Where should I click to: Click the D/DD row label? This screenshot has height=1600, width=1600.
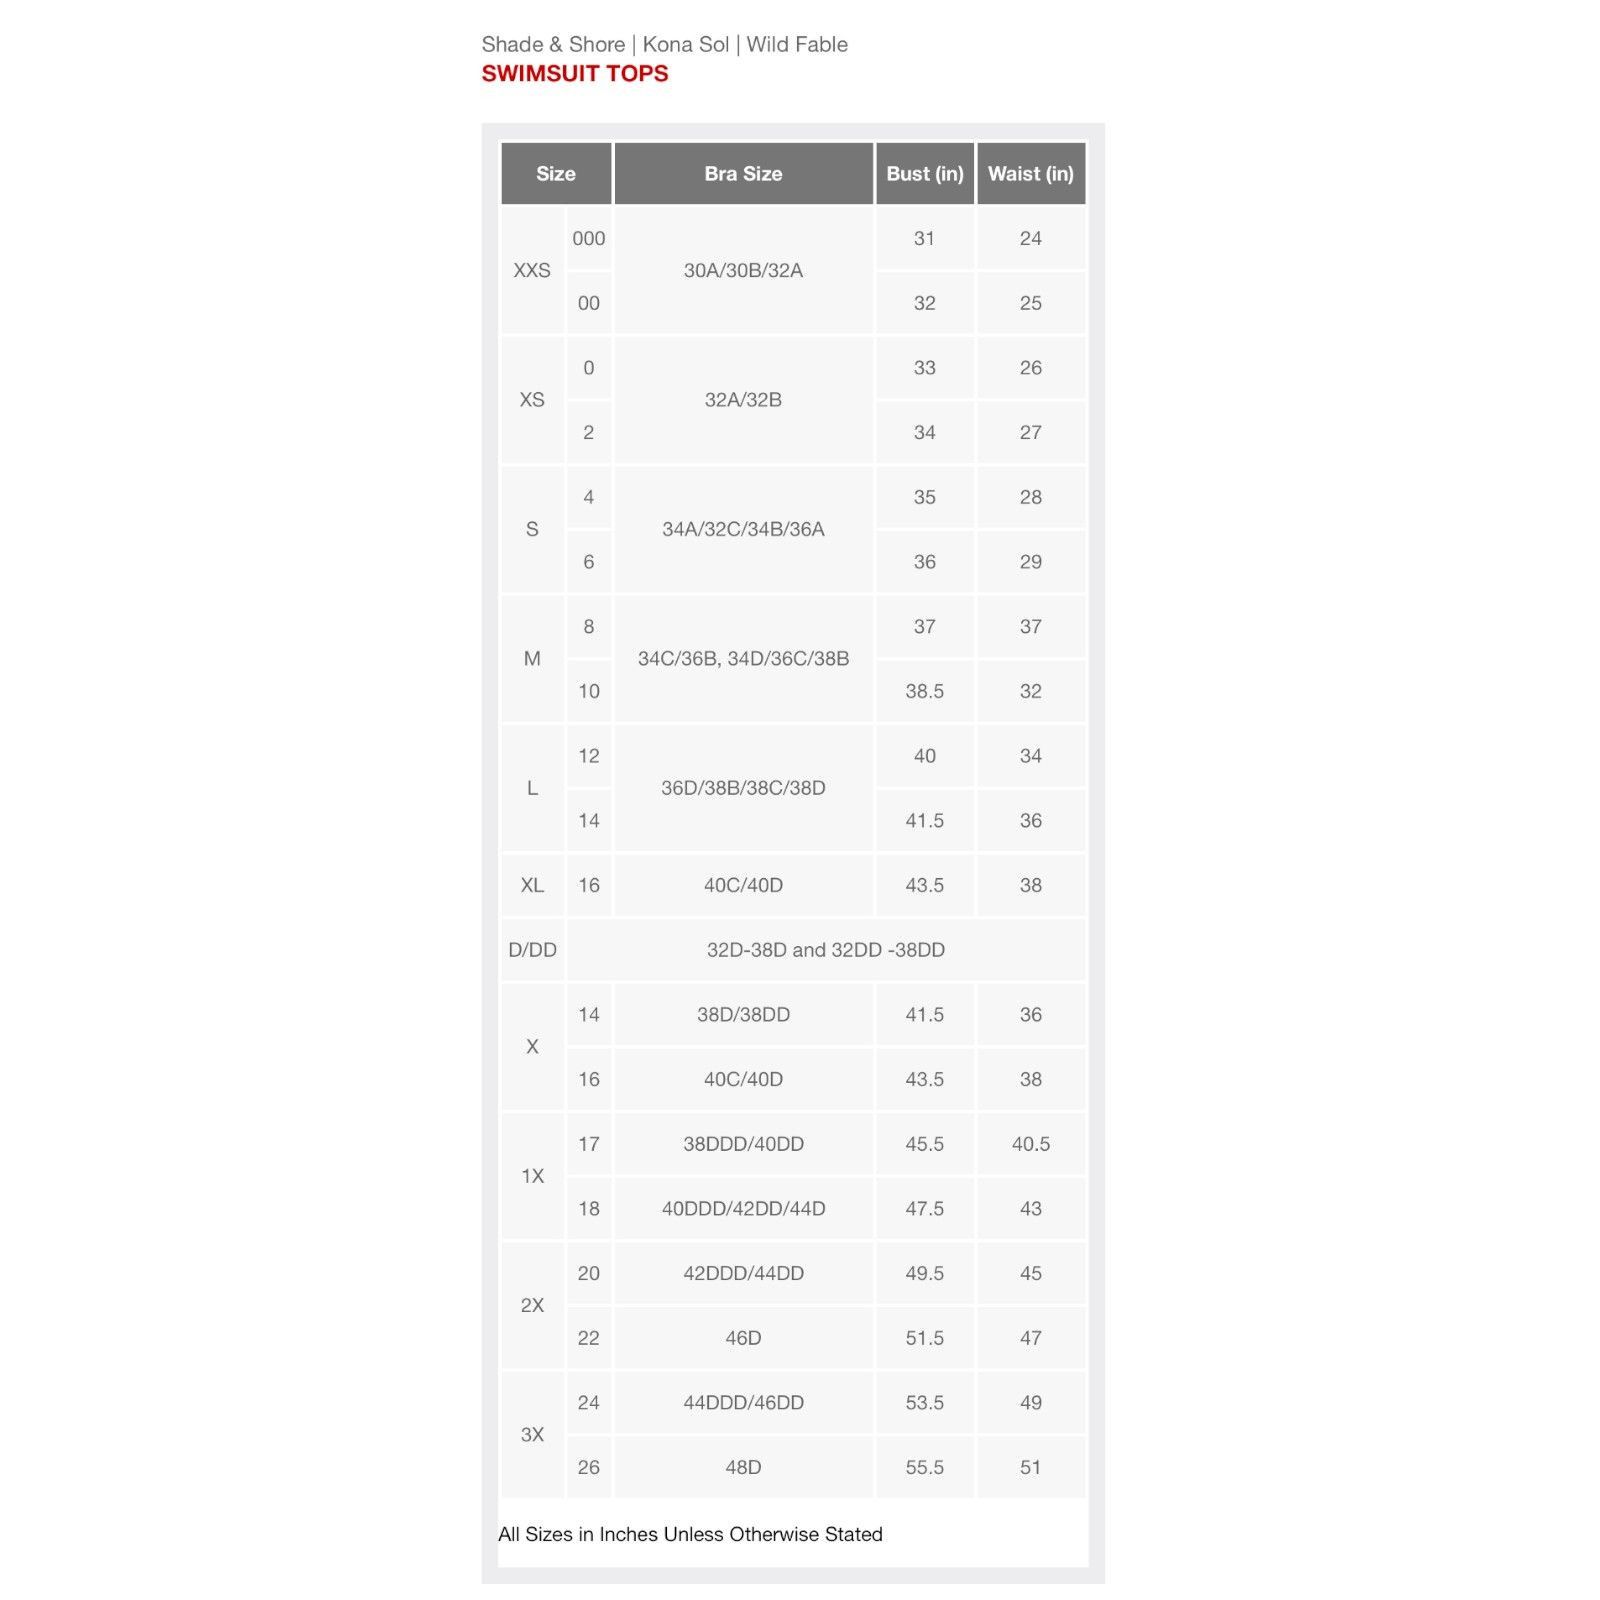point(532,950)
